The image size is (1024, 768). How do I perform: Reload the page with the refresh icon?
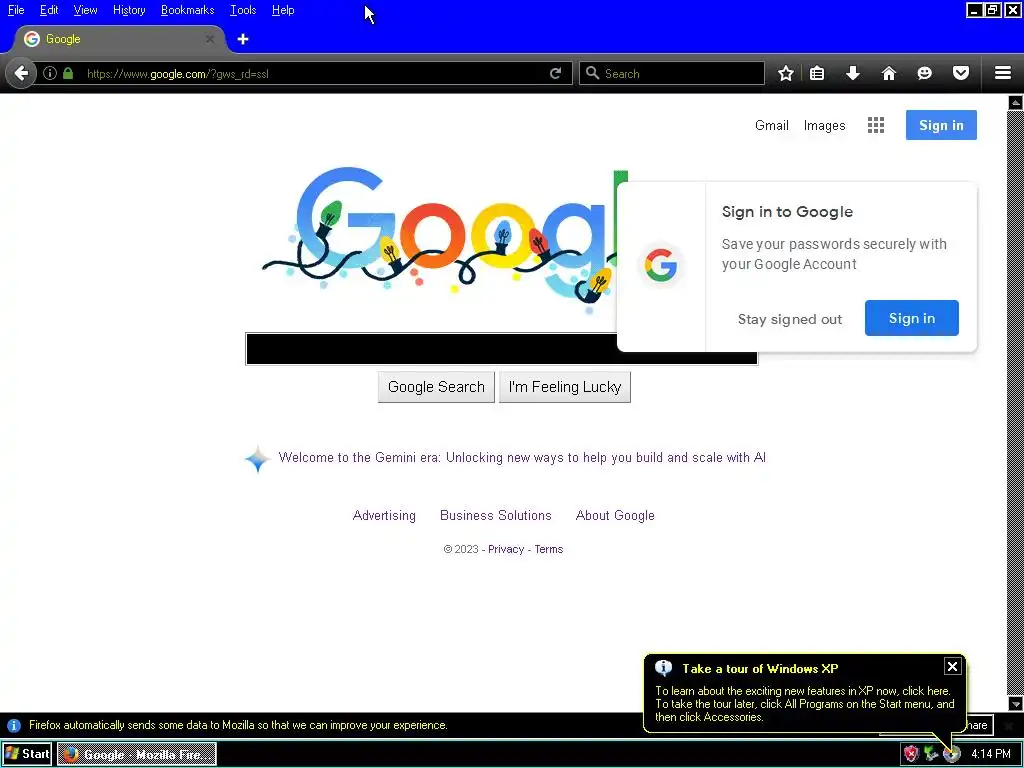click(x=555, y=73)
